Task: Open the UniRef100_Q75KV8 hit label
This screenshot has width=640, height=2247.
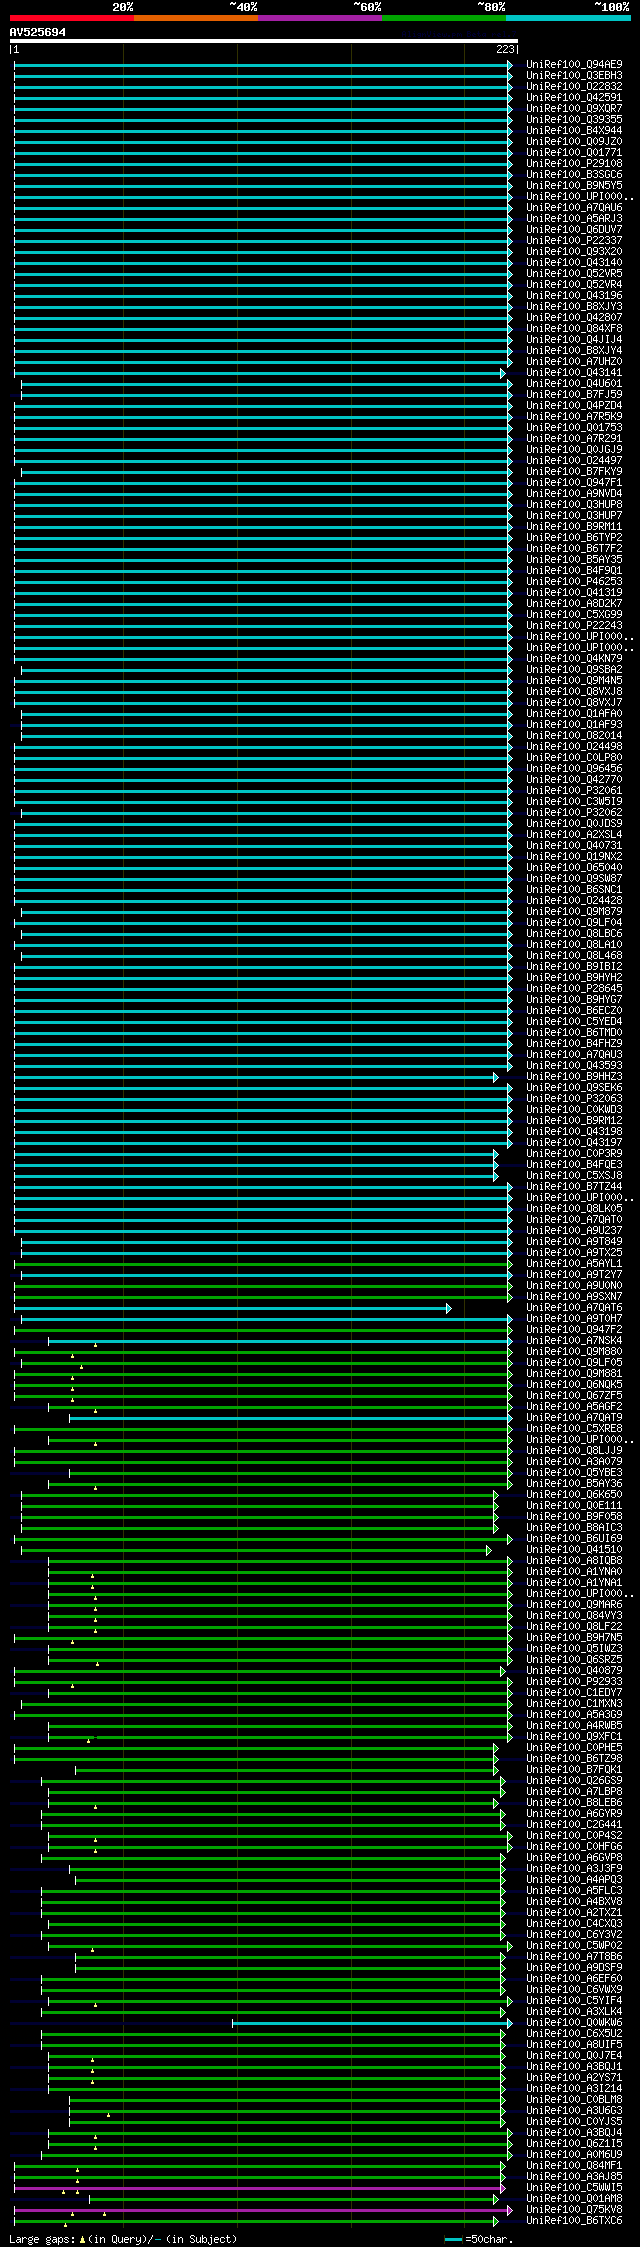Action: (x=574, y=2209)
